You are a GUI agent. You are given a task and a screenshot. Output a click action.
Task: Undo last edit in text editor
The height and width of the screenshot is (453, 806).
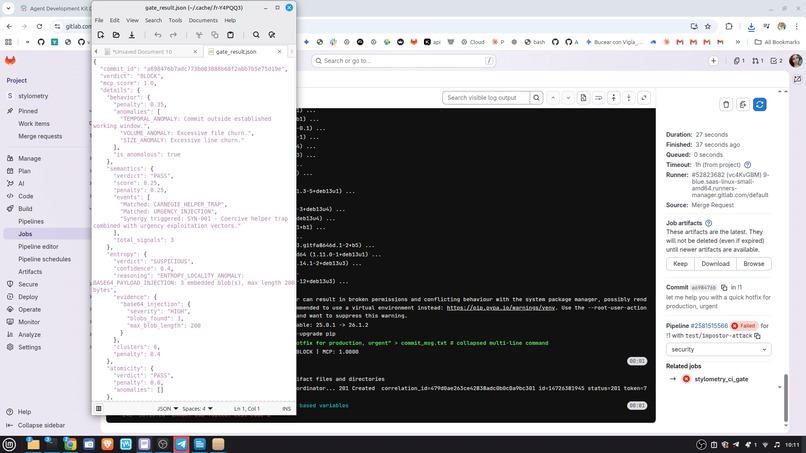pos(158,35)
